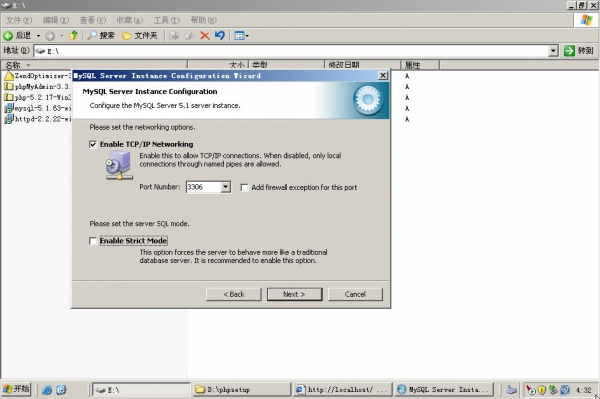Check Enable Strict Mode

[x=93, y=241]
